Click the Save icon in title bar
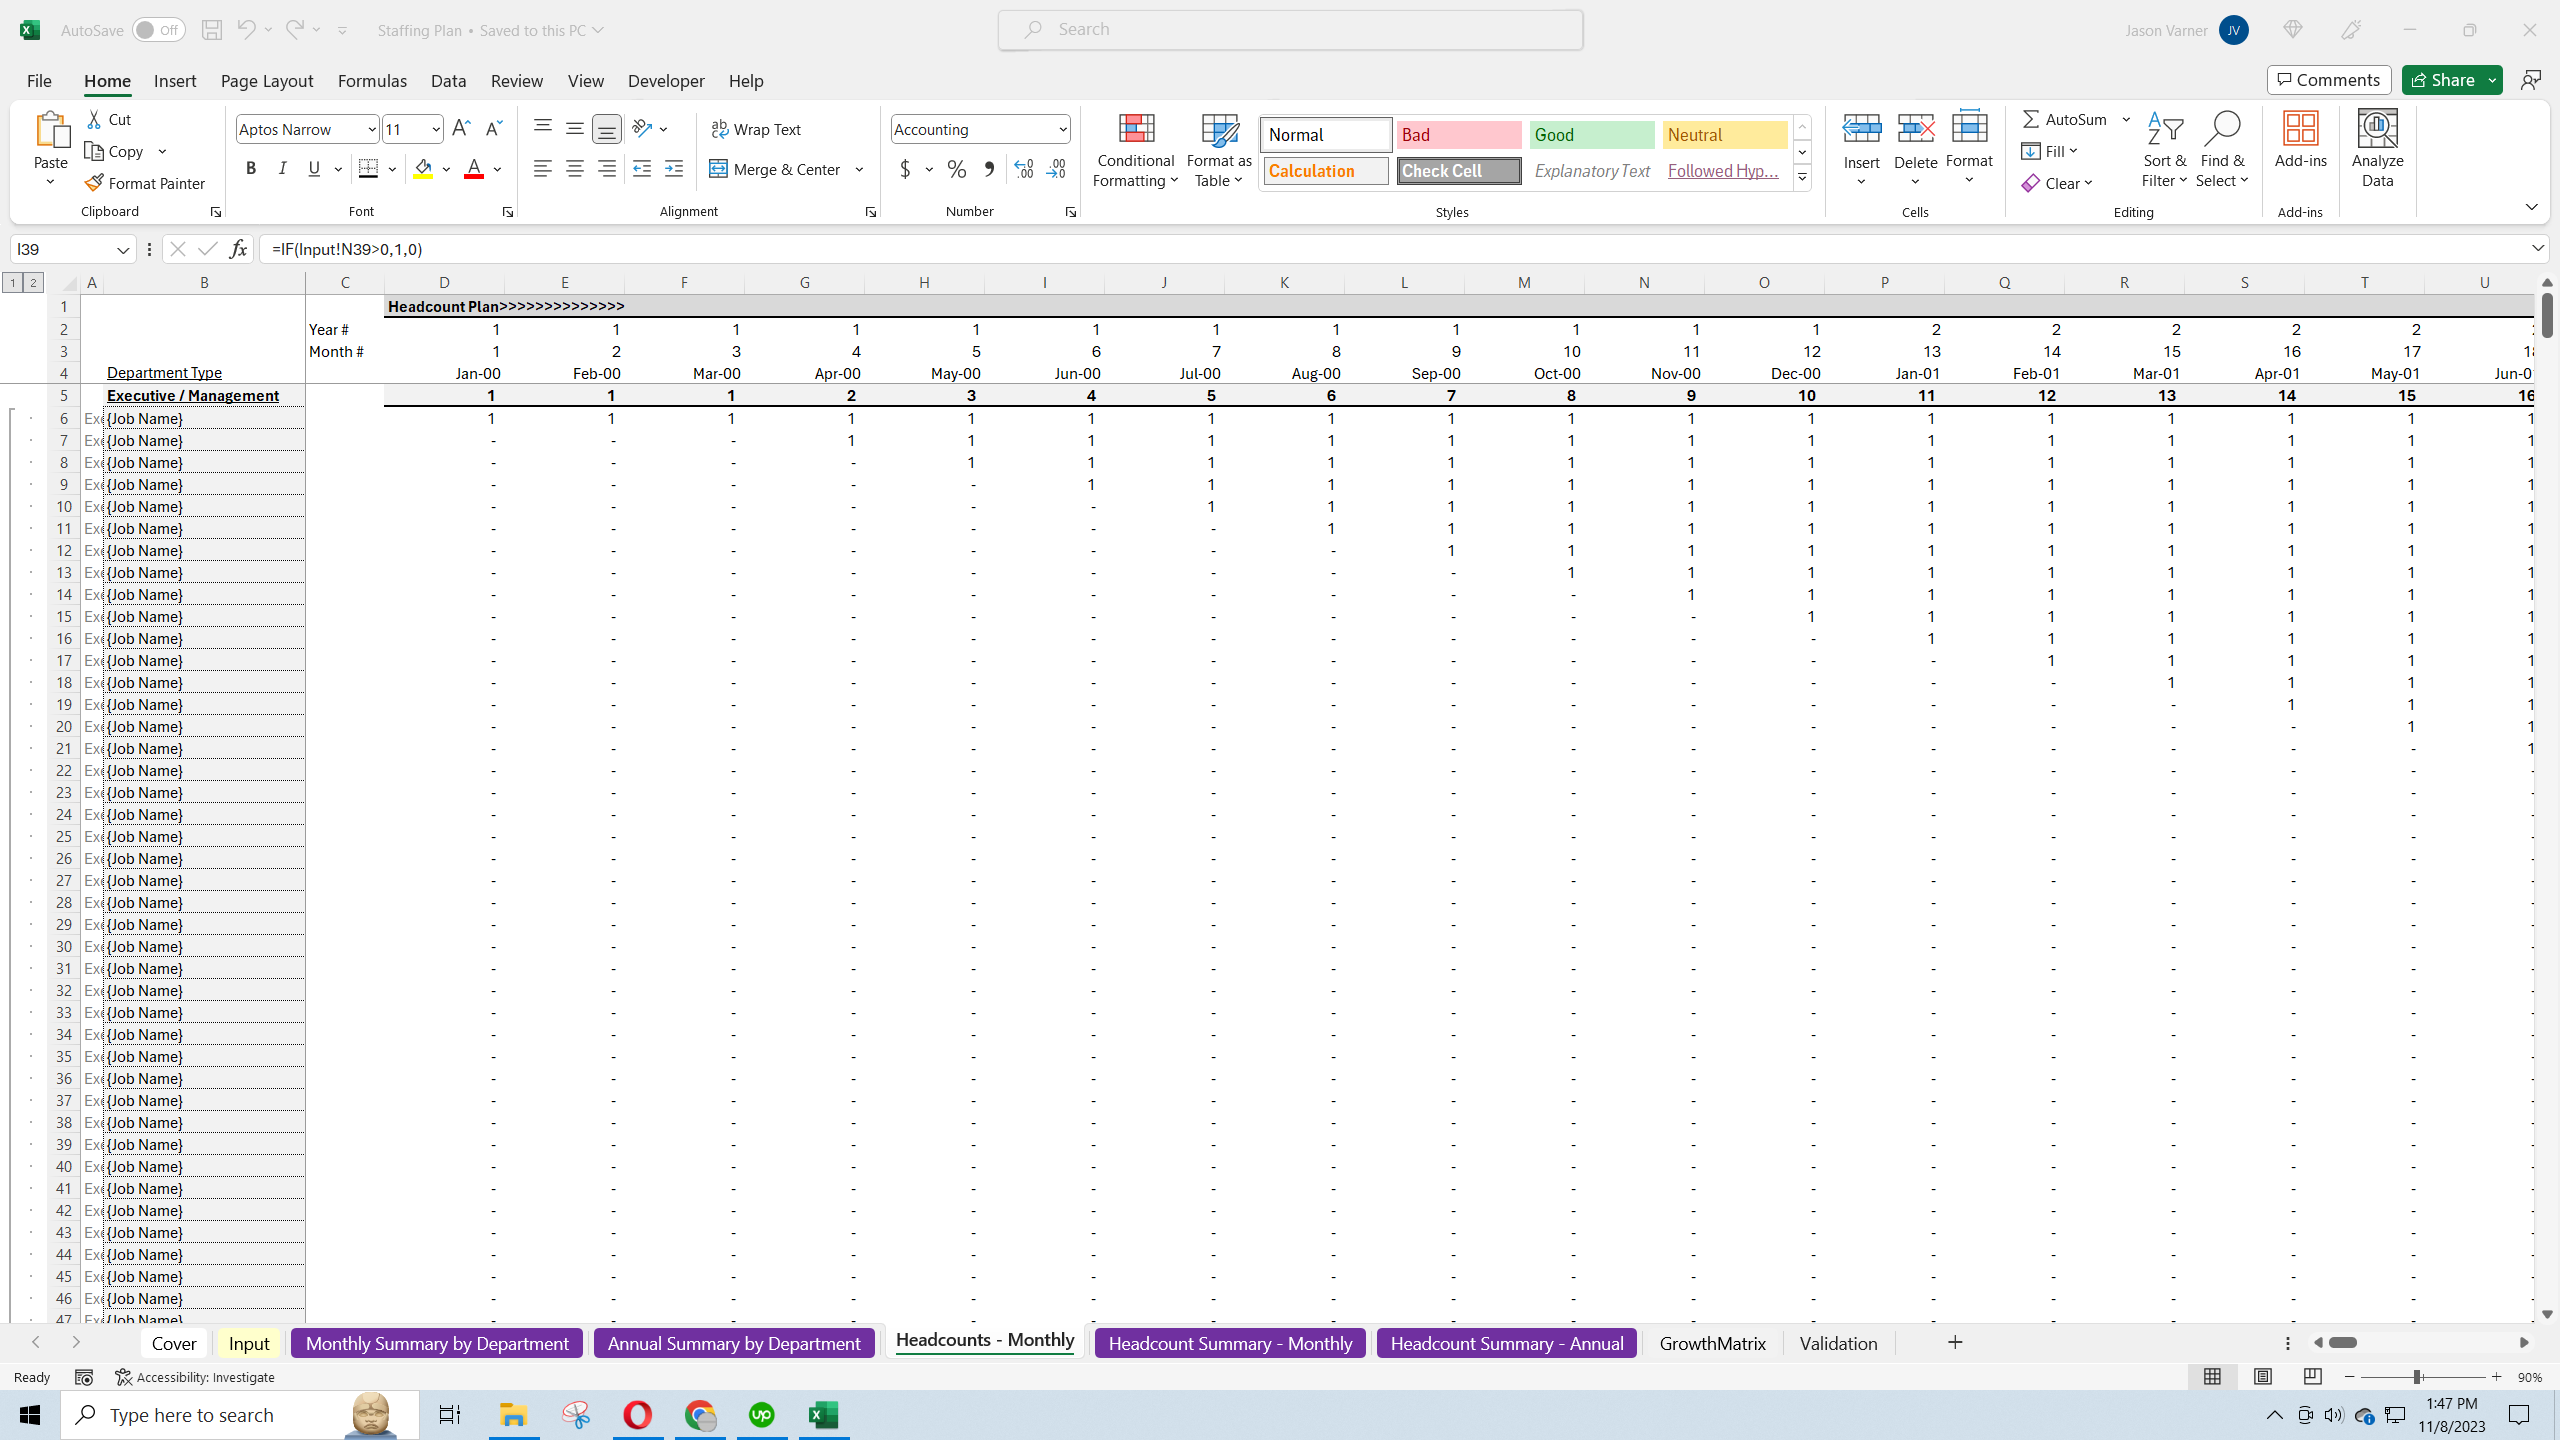 click(211, 30)
